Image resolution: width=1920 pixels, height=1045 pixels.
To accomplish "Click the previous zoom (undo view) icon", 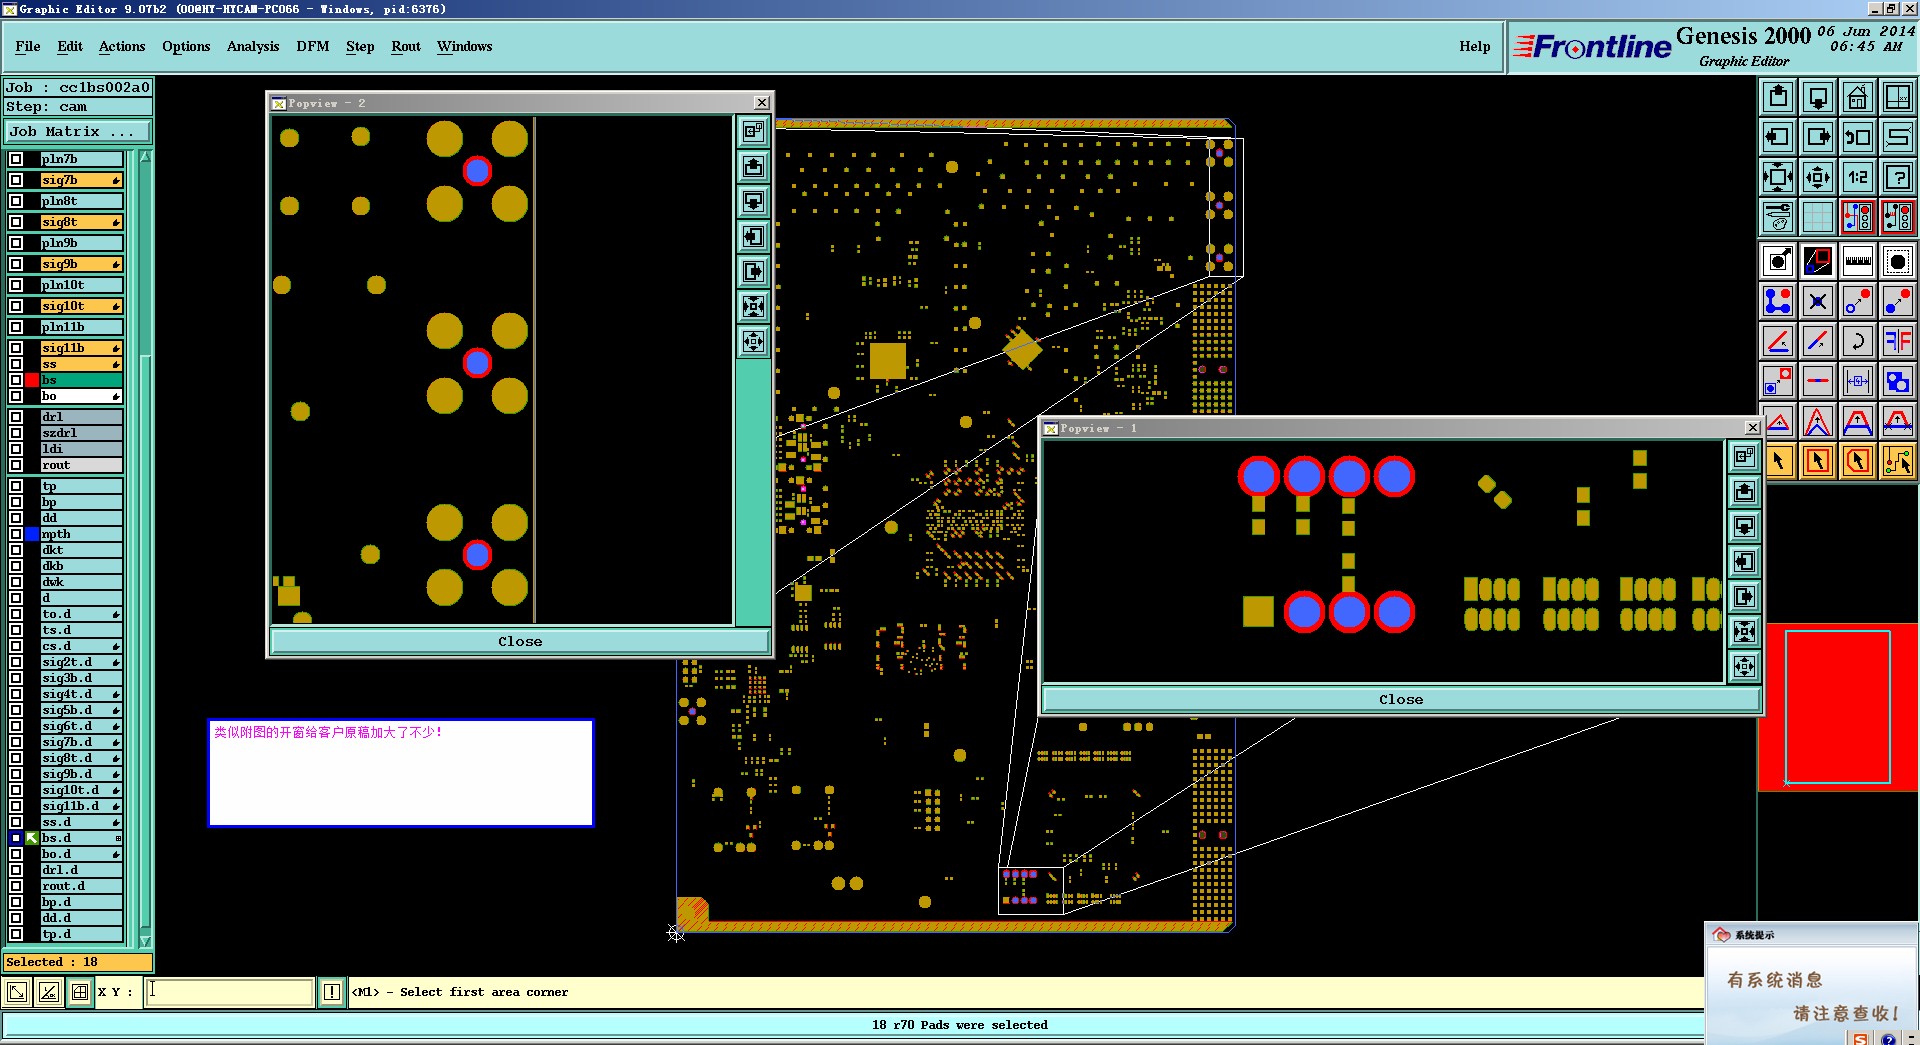I will click(x=1857, y=137).
